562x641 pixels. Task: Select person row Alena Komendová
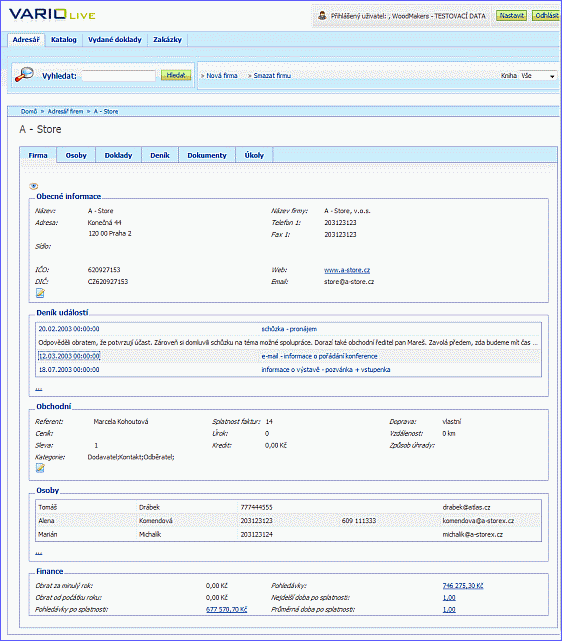289,521
